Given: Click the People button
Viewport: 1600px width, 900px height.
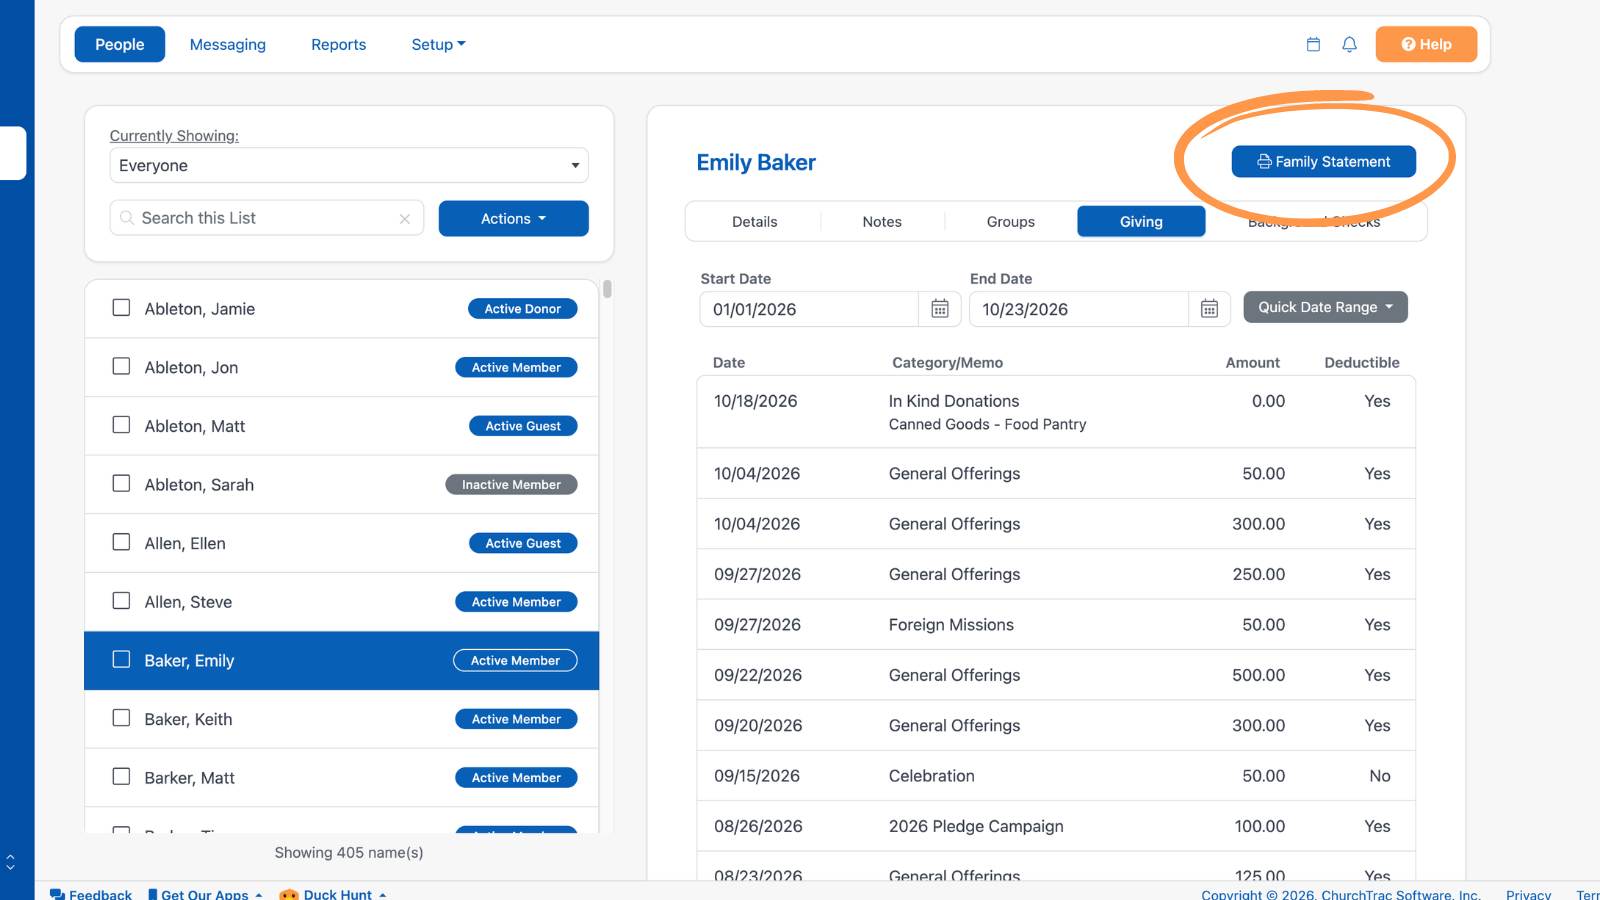Looking at the screenshot, I should point(120,44).
